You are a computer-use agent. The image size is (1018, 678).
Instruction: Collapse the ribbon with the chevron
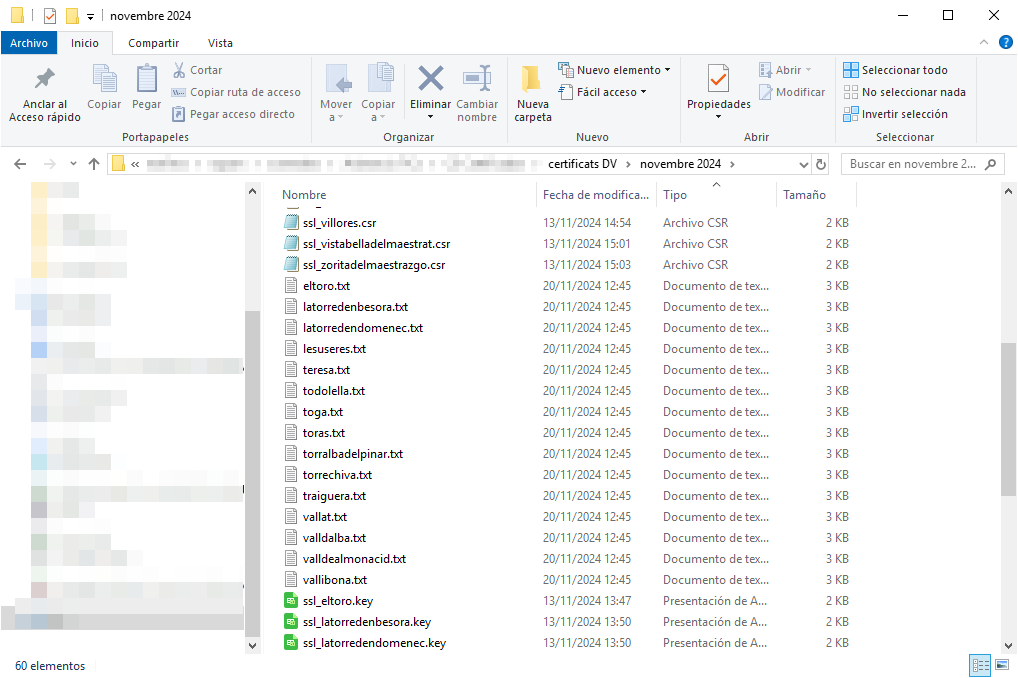click(984, 42)
